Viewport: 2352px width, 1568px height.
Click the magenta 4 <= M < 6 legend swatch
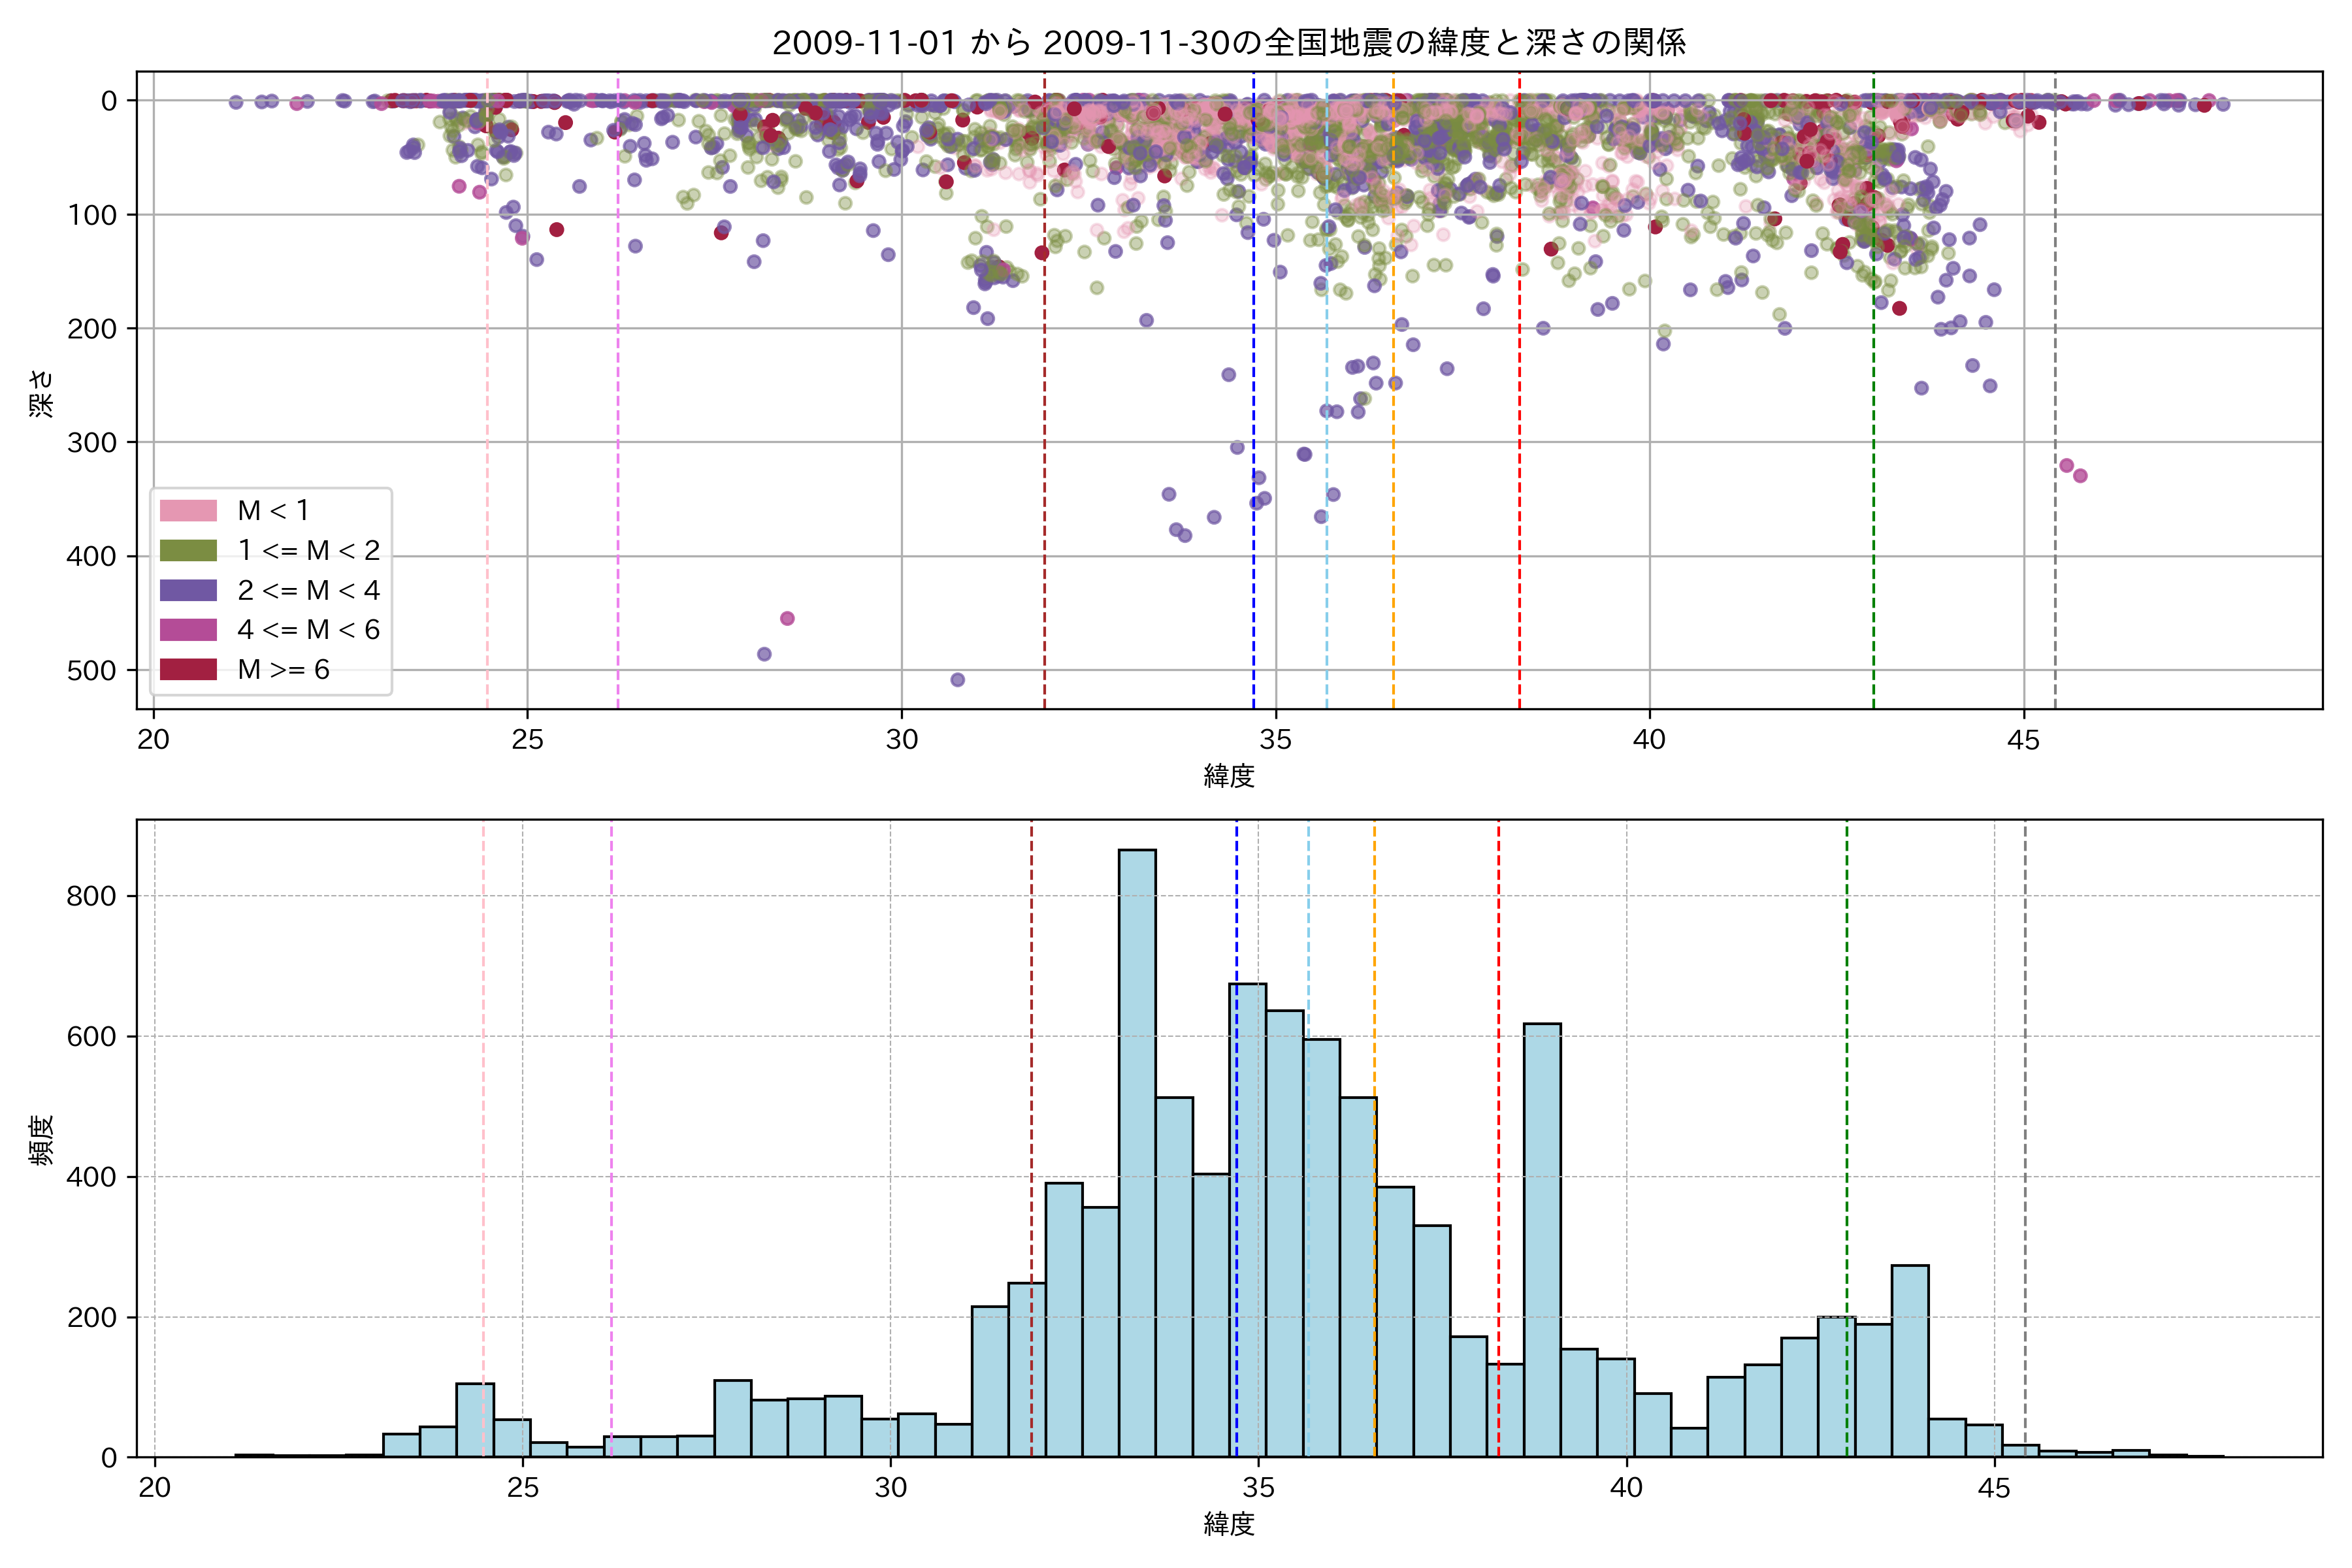(188, 629)
